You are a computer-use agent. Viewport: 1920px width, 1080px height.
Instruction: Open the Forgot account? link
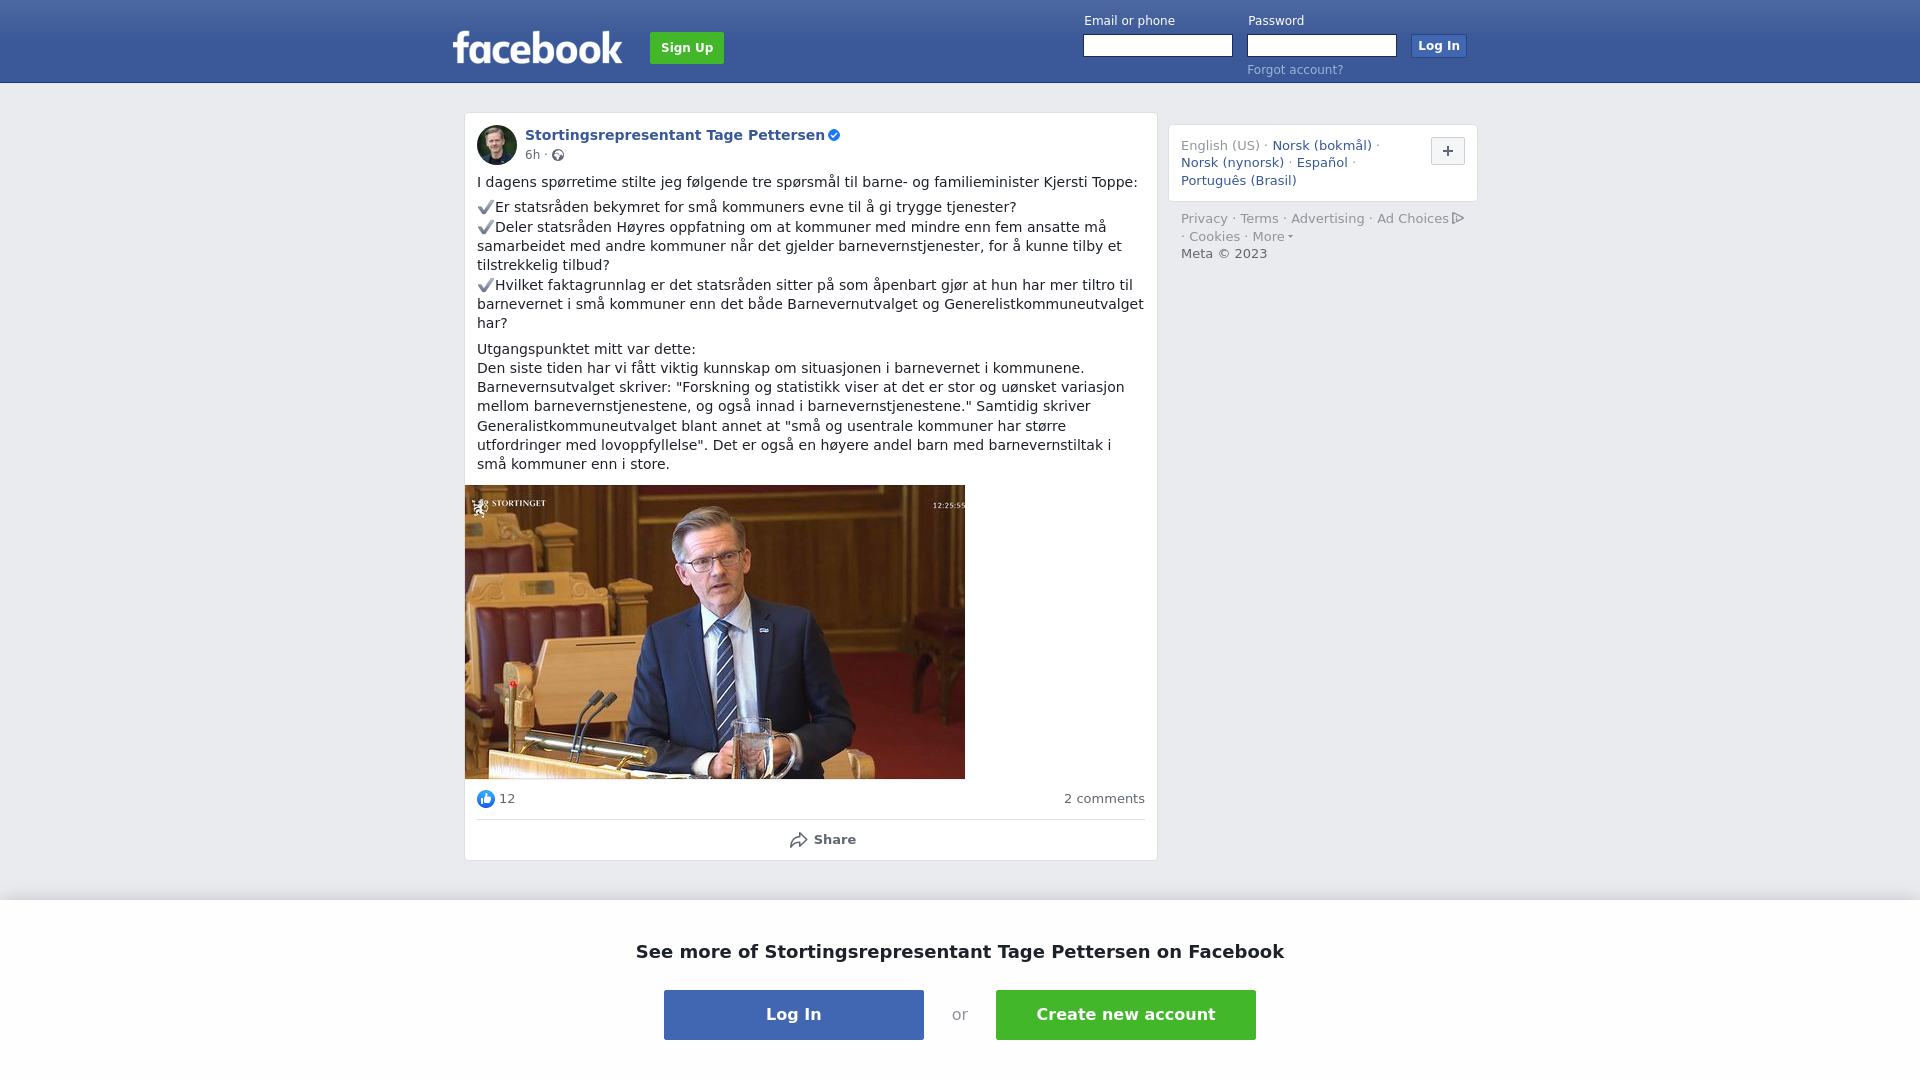coord(1295,70)
